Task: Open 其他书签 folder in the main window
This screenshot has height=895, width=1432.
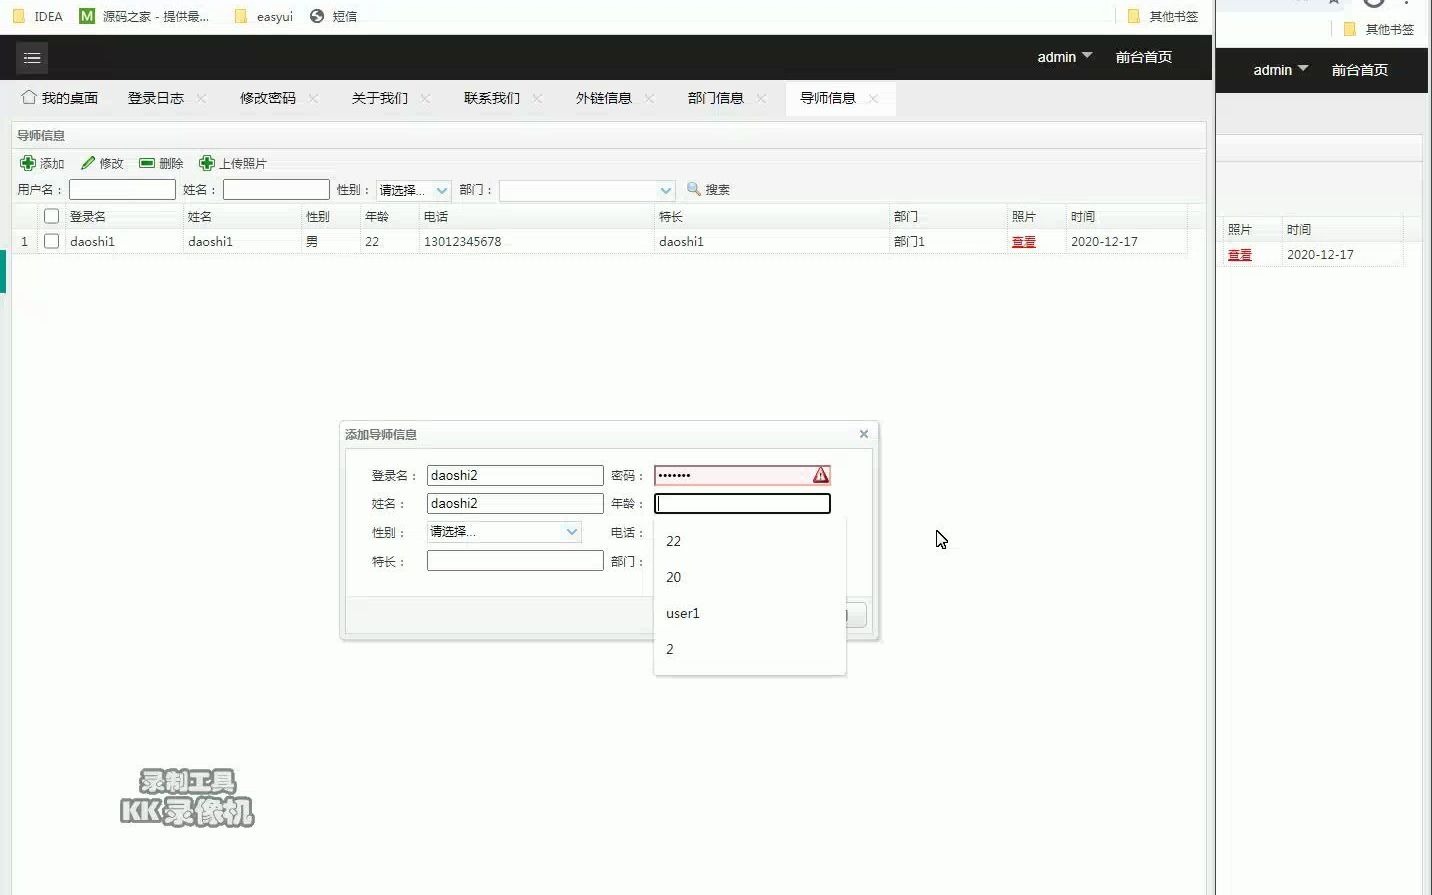Action: tap(1162, 16)
